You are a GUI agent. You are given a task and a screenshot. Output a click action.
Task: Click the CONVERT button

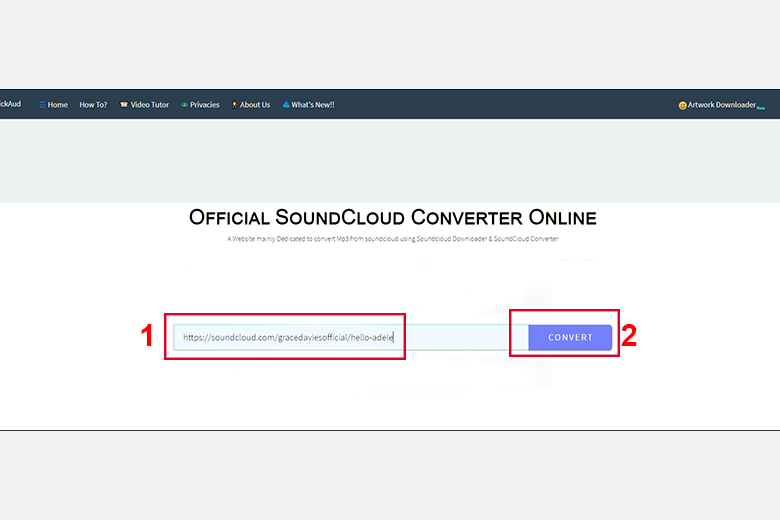pos(570,337)
